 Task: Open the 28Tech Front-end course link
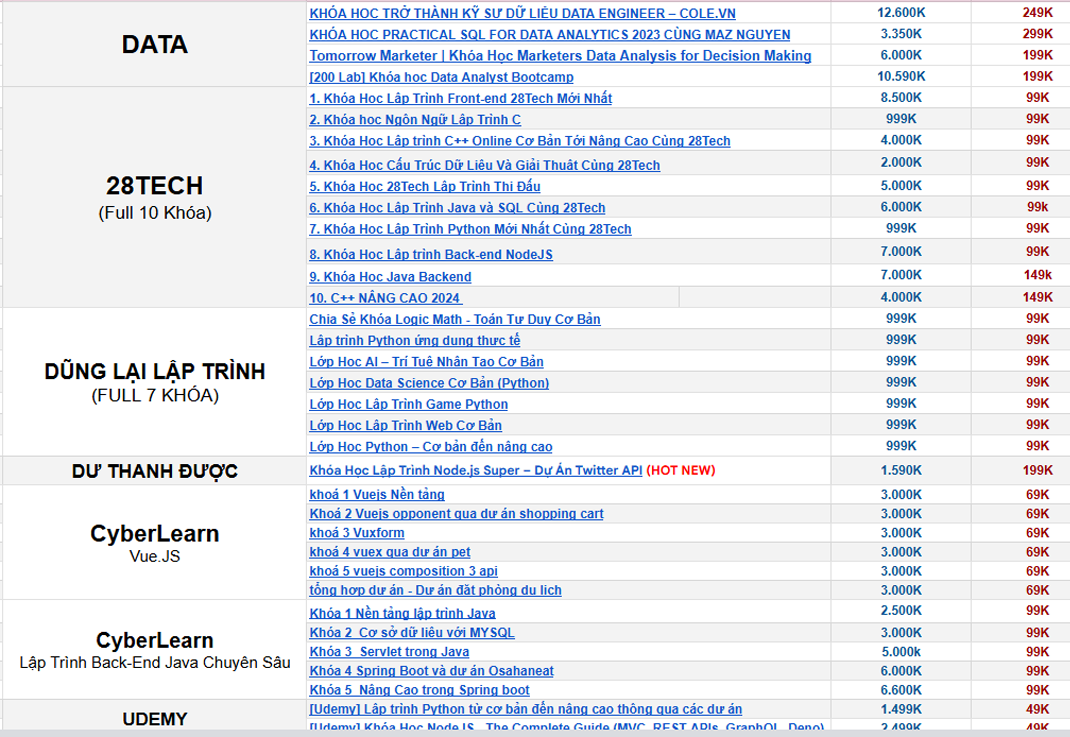[460, 98]
